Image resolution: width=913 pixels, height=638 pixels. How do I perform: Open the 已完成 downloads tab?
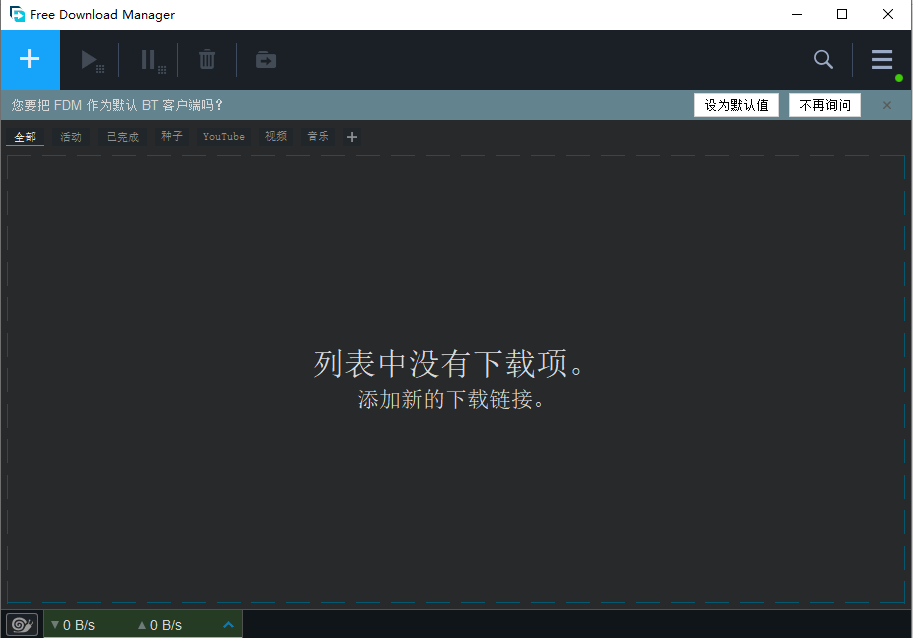(x=121, y=136)
